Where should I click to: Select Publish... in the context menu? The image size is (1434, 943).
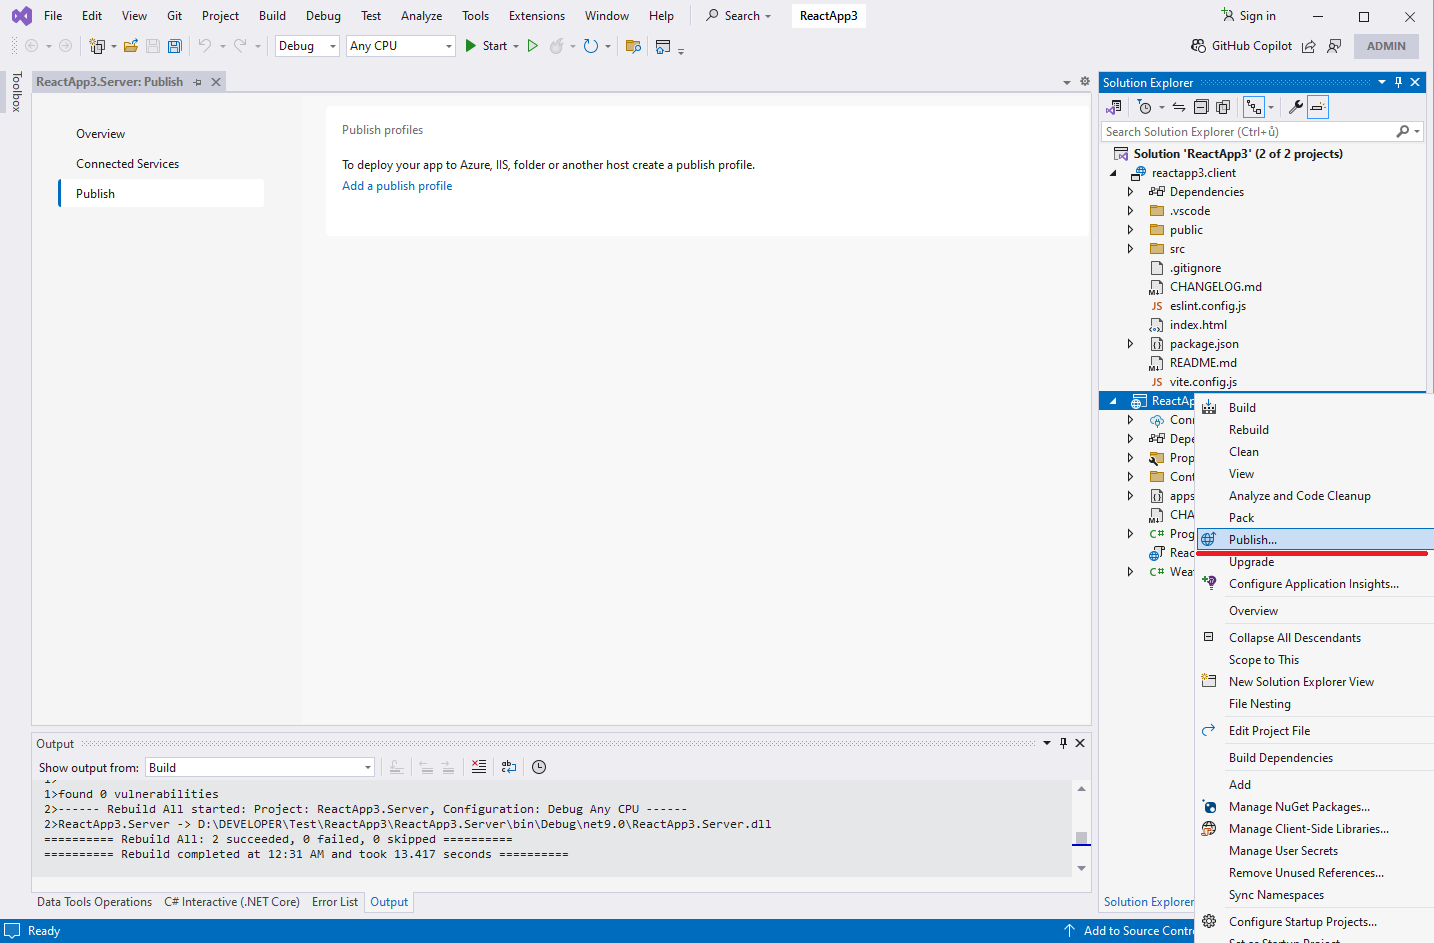click(x=1315, y=540)
